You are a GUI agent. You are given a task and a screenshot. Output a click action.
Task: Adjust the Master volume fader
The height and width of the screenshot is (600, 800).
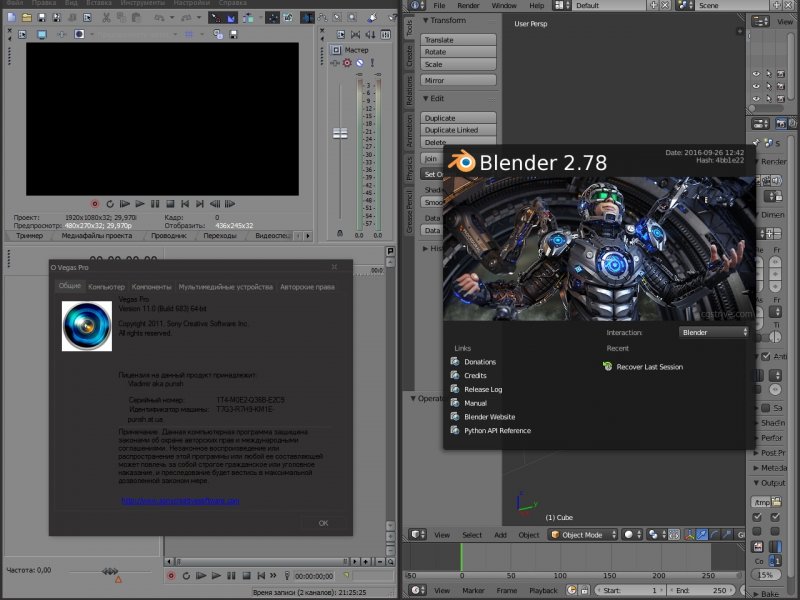[x=340, y=134]
